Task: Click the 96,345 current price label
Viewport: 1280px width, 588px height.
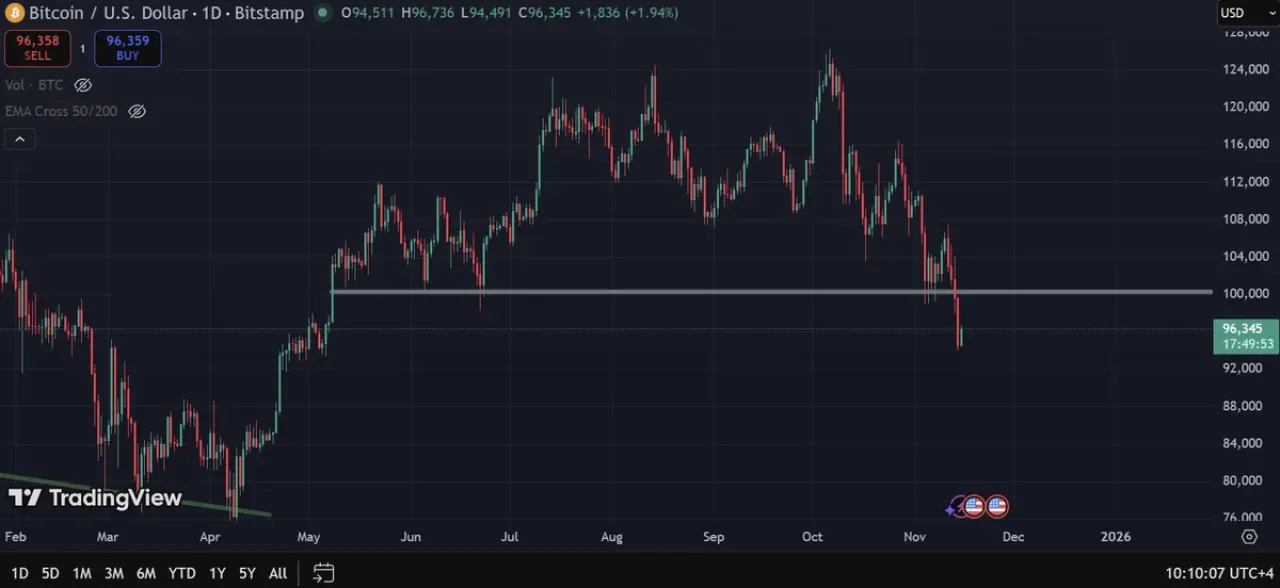Action: pyautogui.click(x=1245, y=336)
